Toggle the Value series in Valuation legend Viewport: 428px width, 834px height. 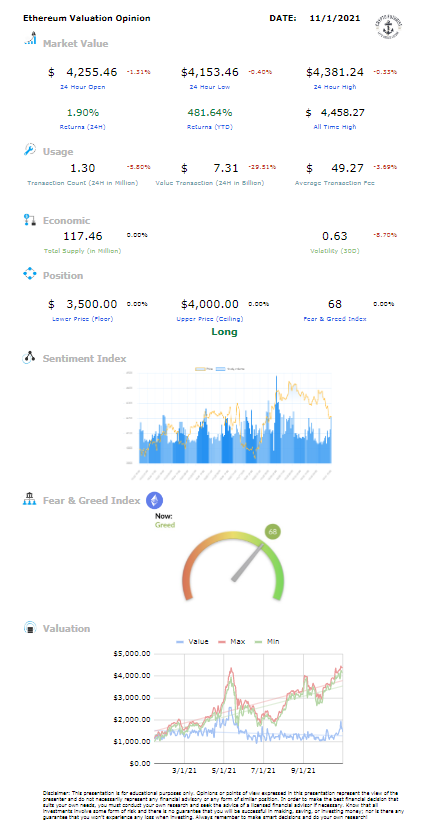pos(192,641)
